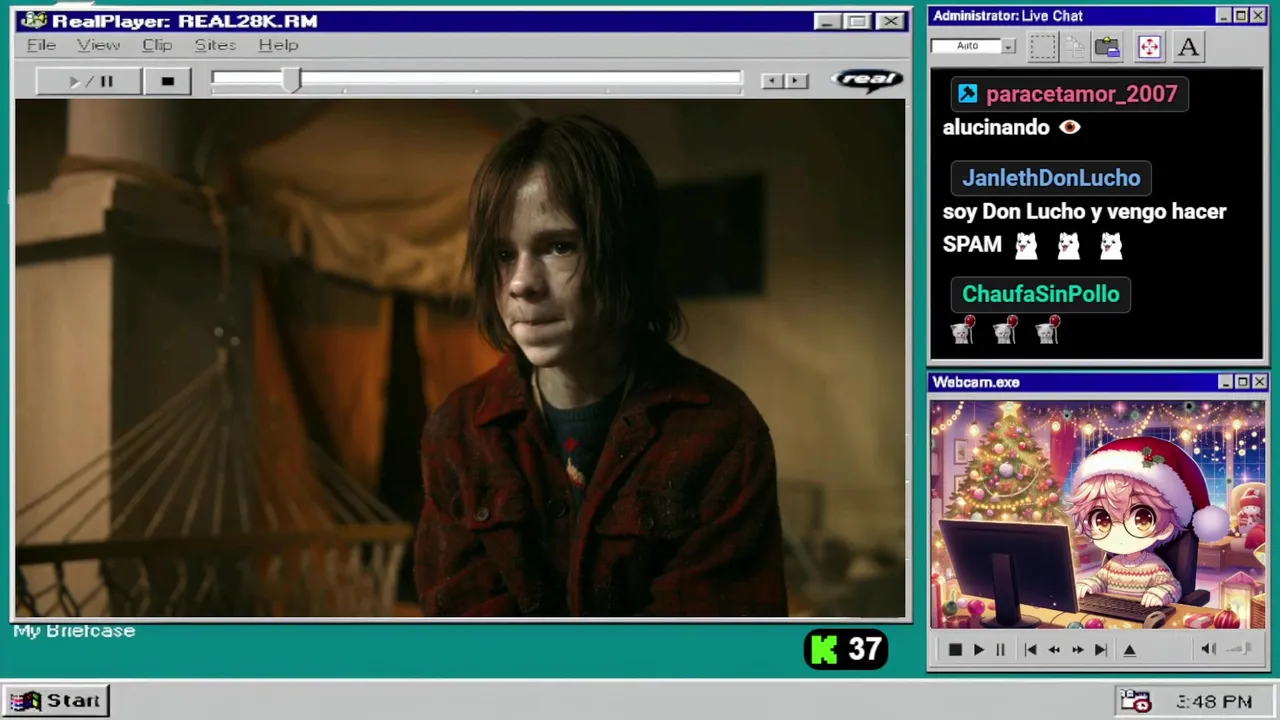Click the eye emoji after 'alucinando'
1280x720 pixels.
(1070, 127)
